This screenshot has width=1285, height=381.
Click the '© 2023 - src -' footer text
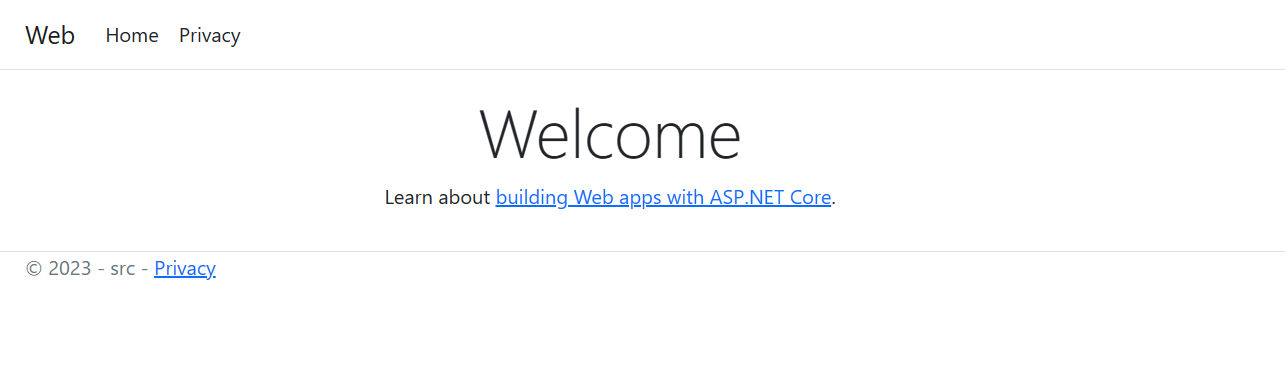tap(87, 268)
